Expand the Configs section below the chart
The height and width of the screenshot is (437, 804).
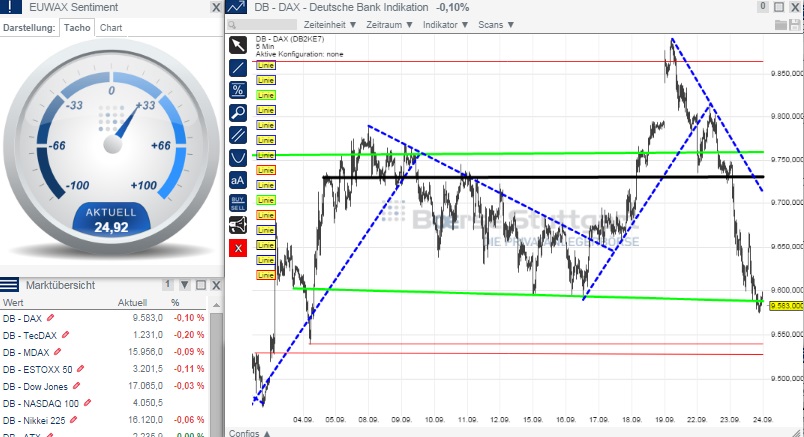(250, 433)
